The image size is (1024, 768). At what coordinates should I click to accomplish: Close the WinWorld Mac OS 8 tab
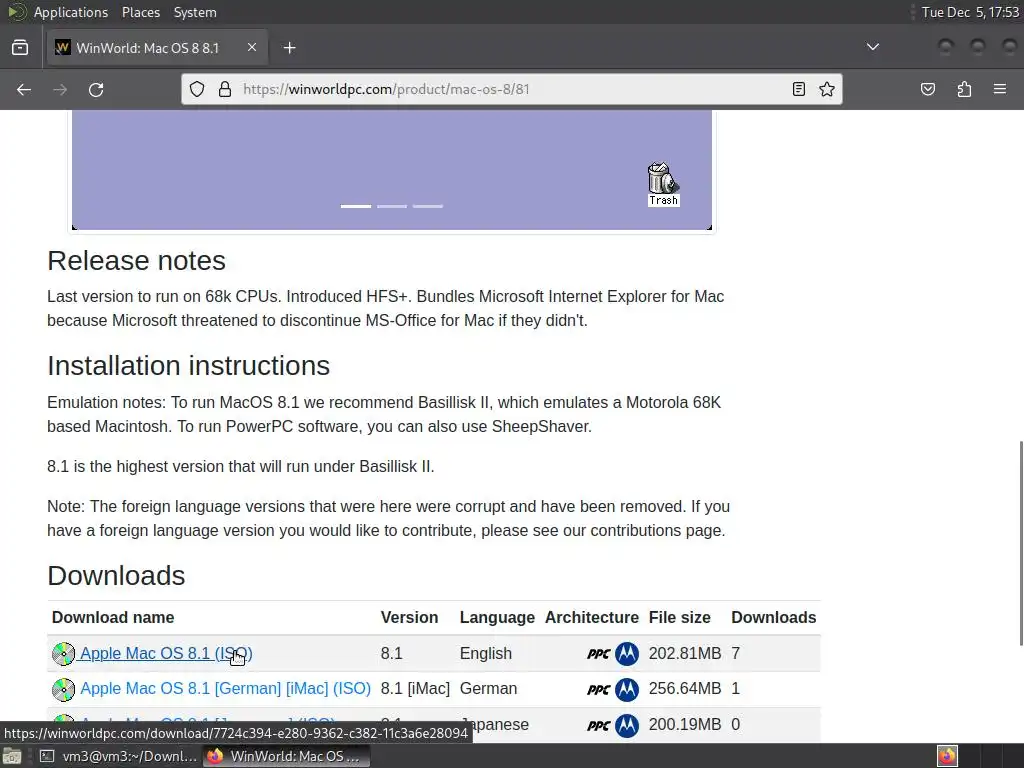[x=251, y=47]
